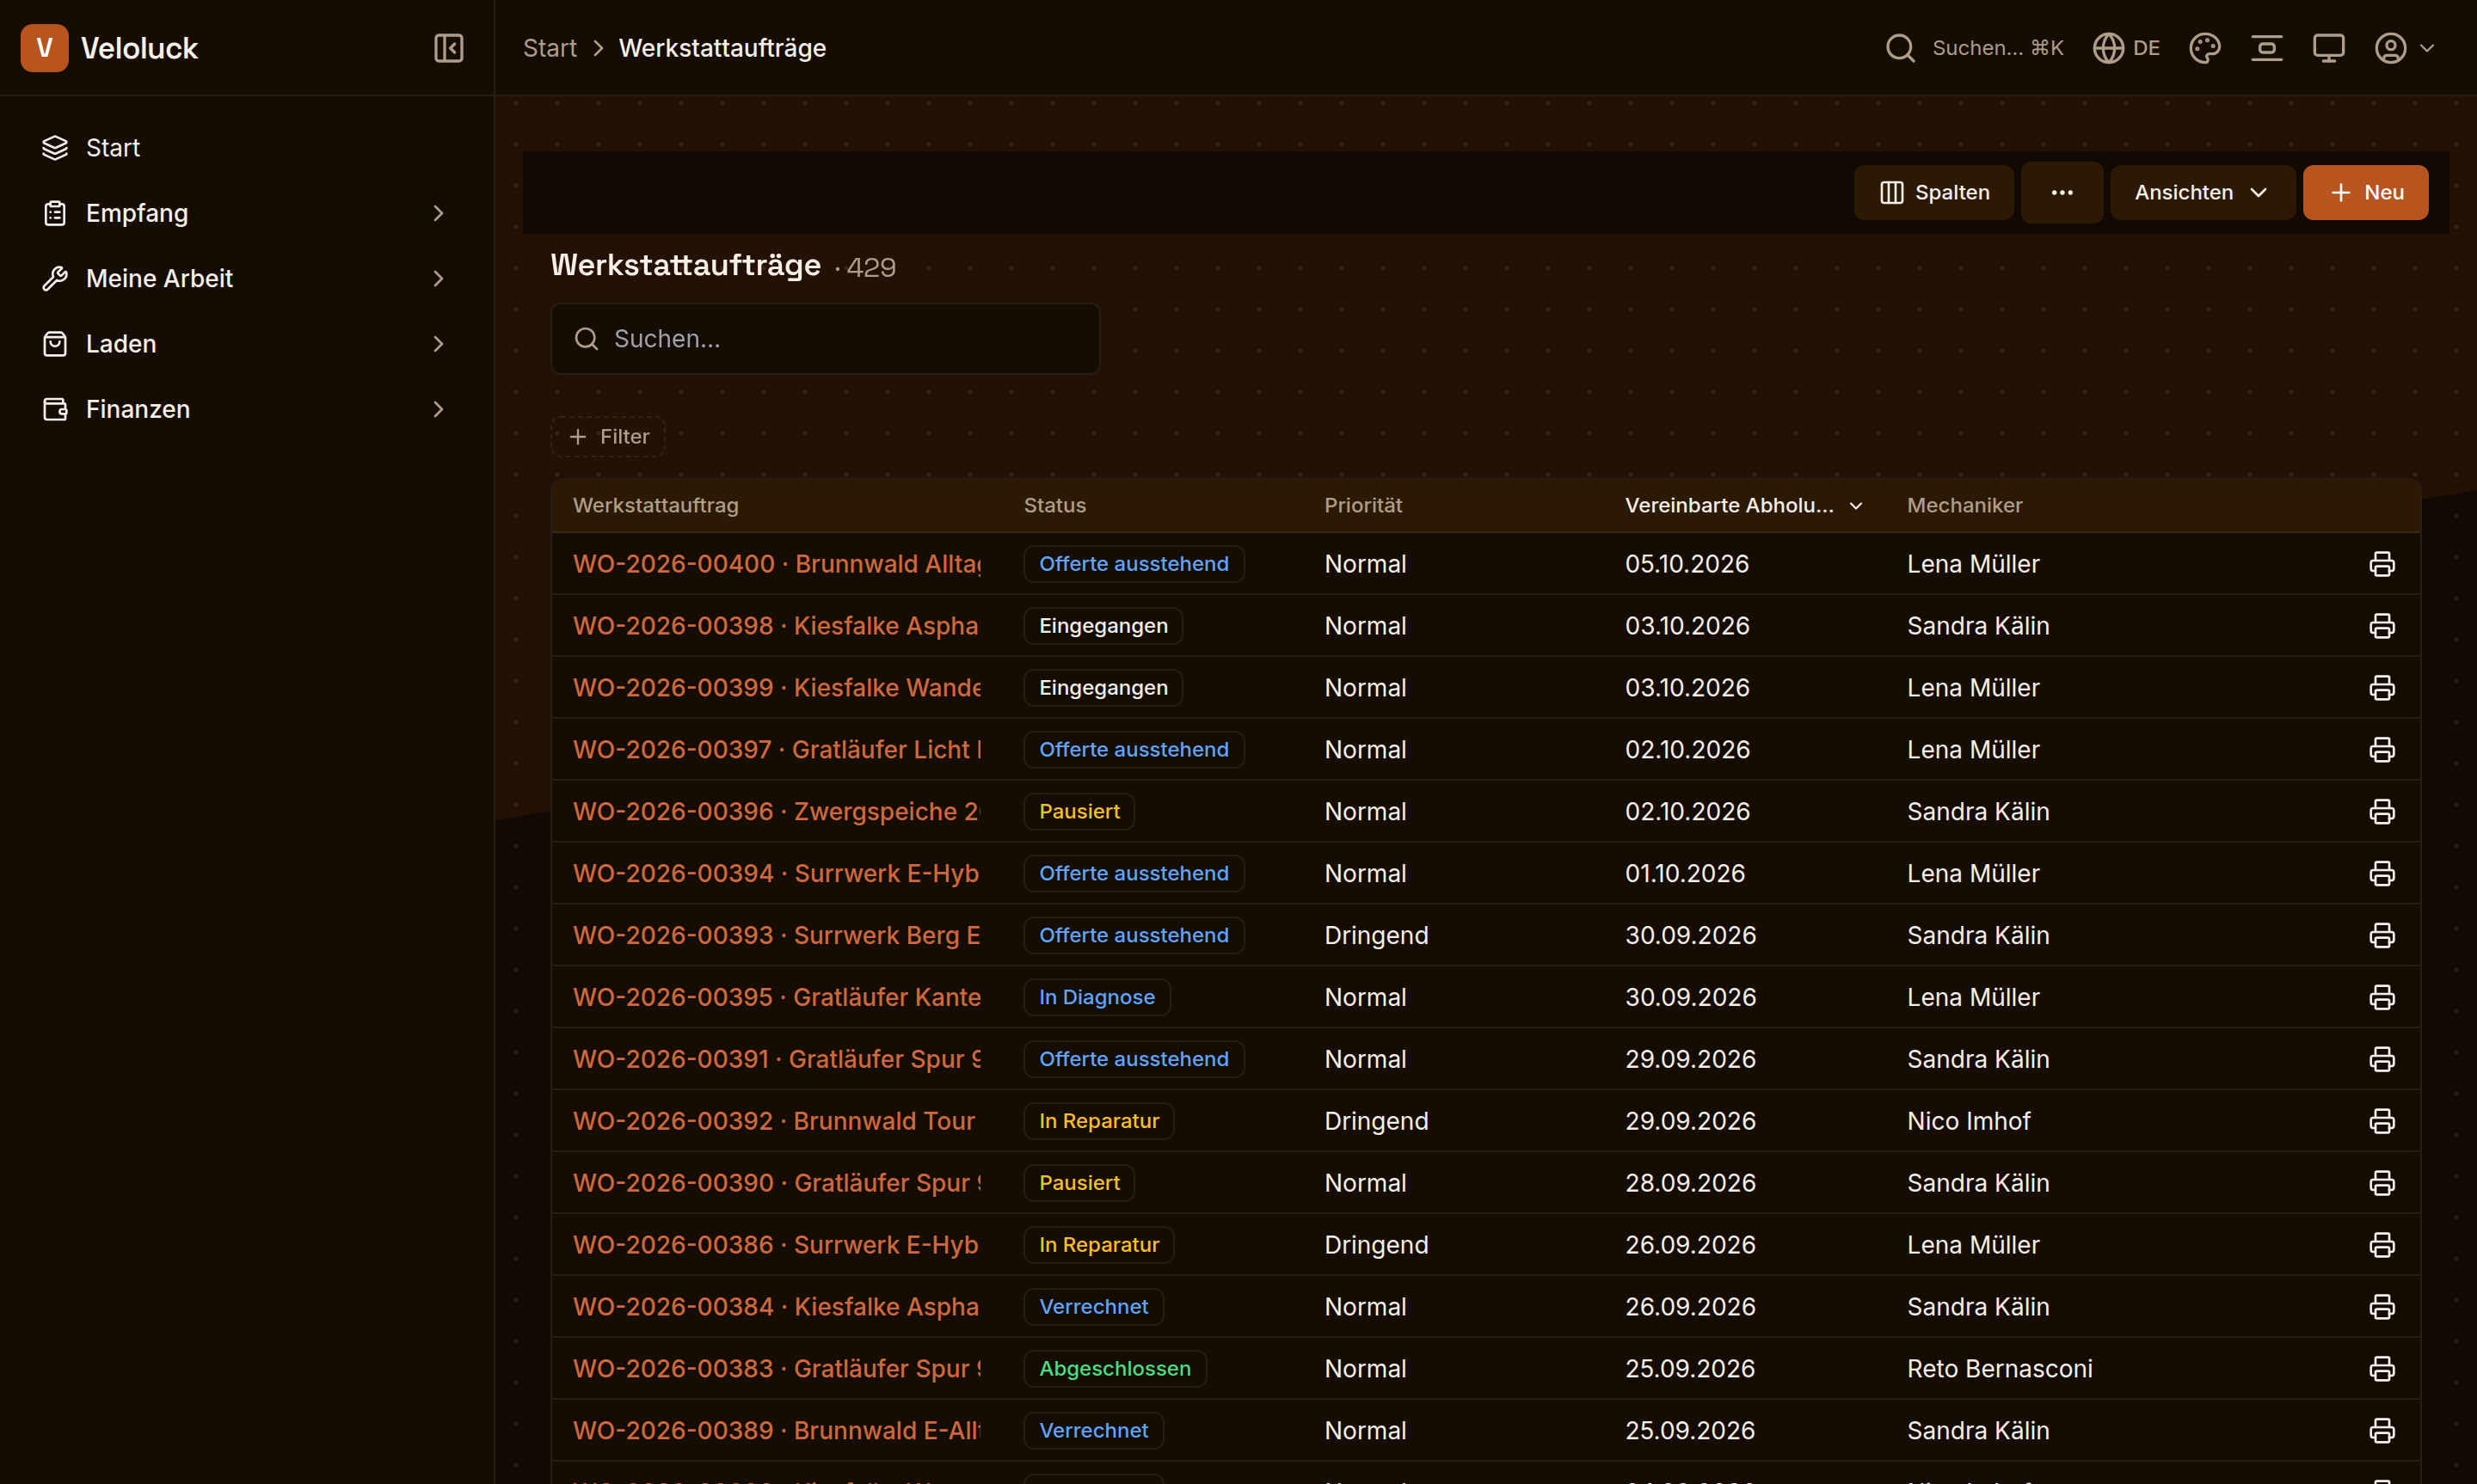Viewport: 2477px width, 1484px height.
Task: Open the language globe DE selector
Action: pyautogui.click(x=2126, y=48)
